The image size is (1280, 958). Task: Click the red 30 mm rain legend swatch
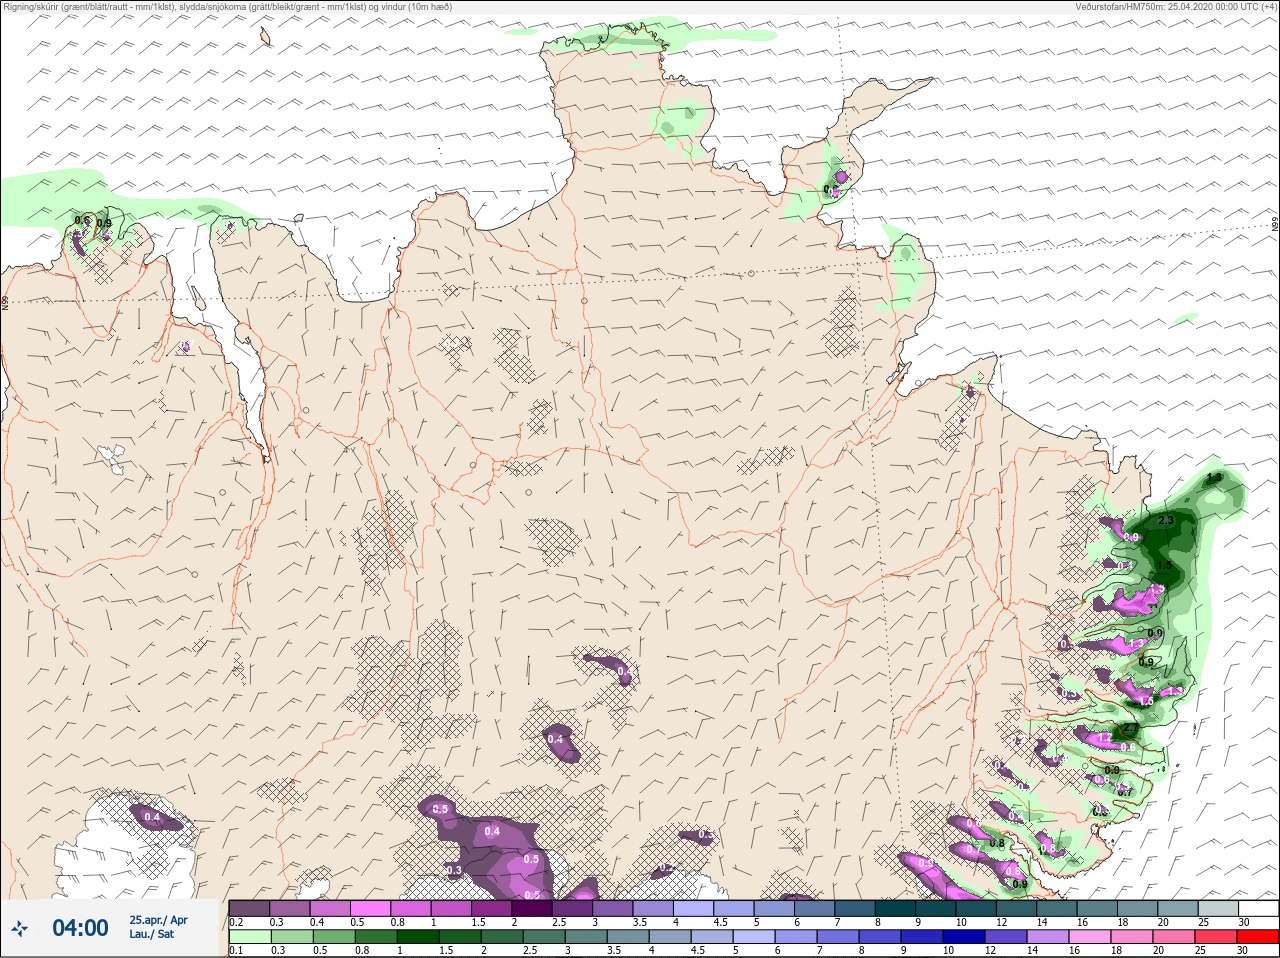click(x=1258, y=937)
